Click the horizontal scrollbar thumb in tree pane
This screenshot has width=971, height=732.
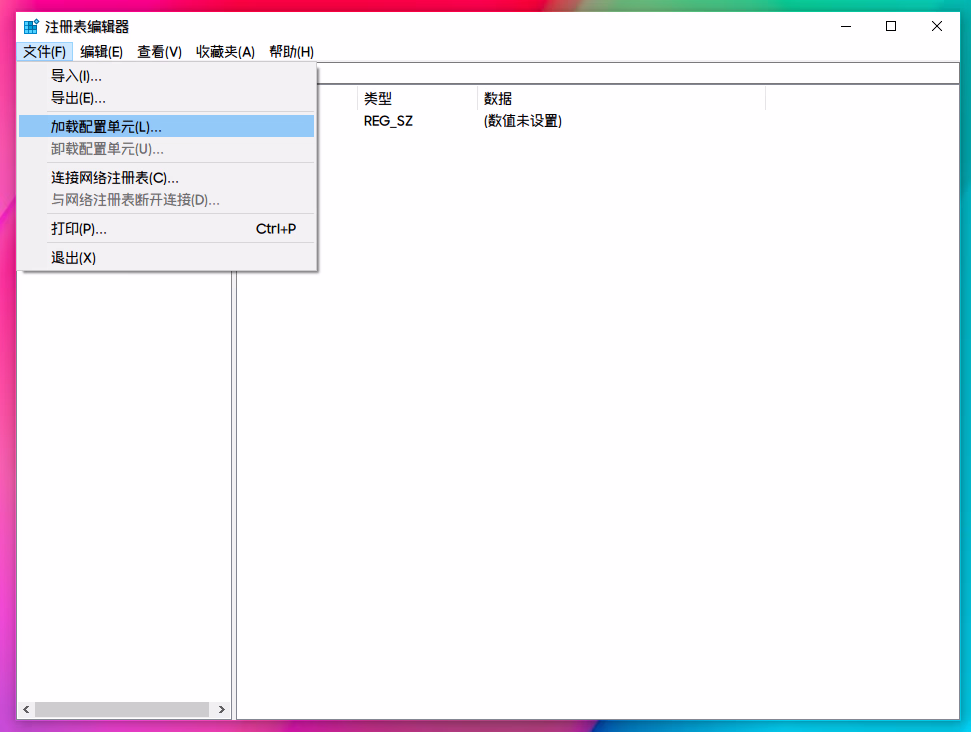click(121, 709)
